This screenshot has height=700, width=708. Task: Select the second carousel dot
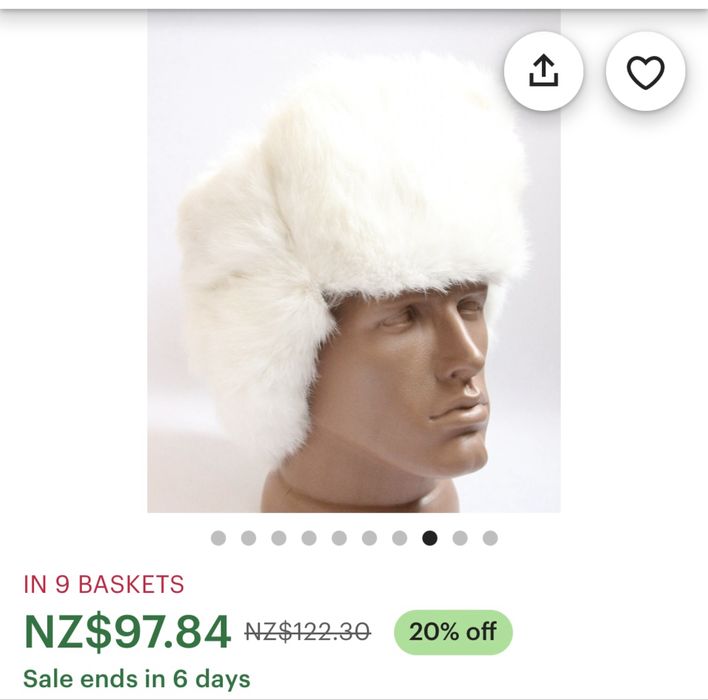(x=248, y=538)
